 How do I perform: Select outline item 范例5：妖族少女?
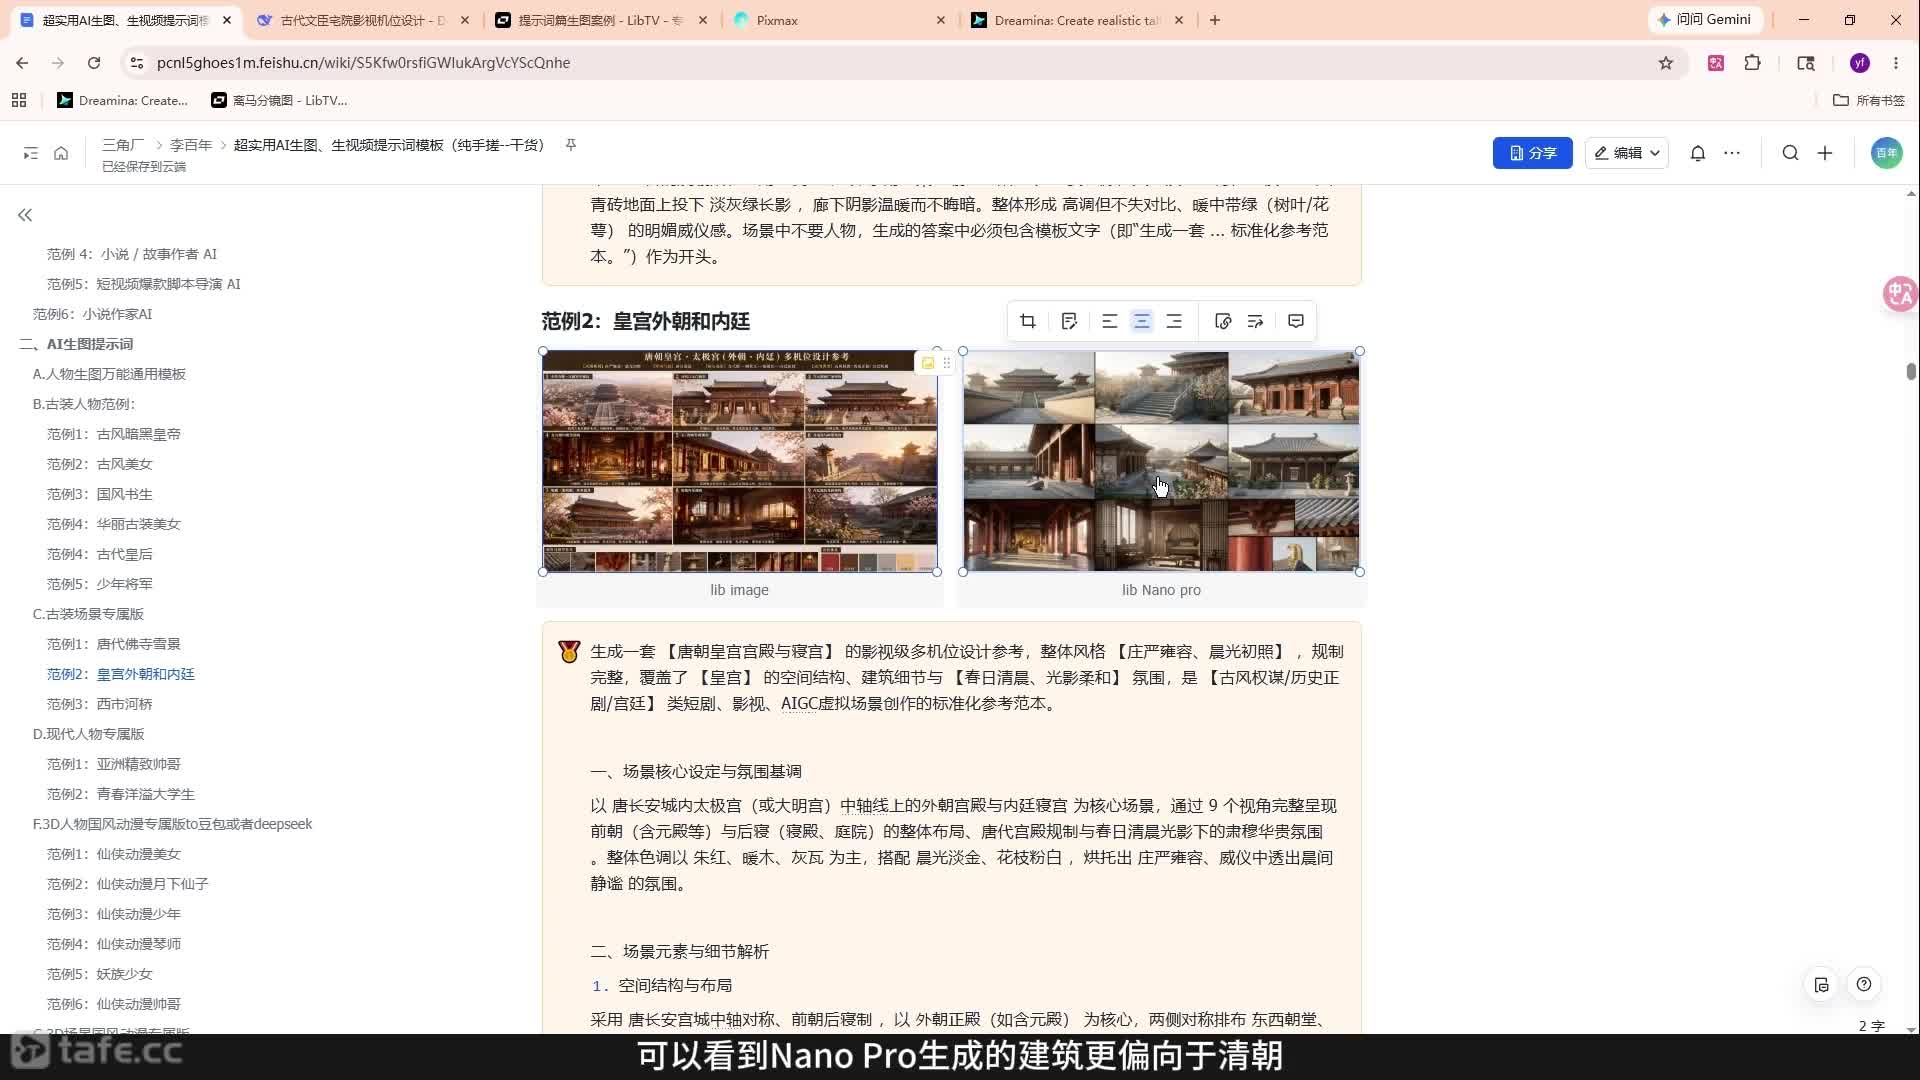100,974
